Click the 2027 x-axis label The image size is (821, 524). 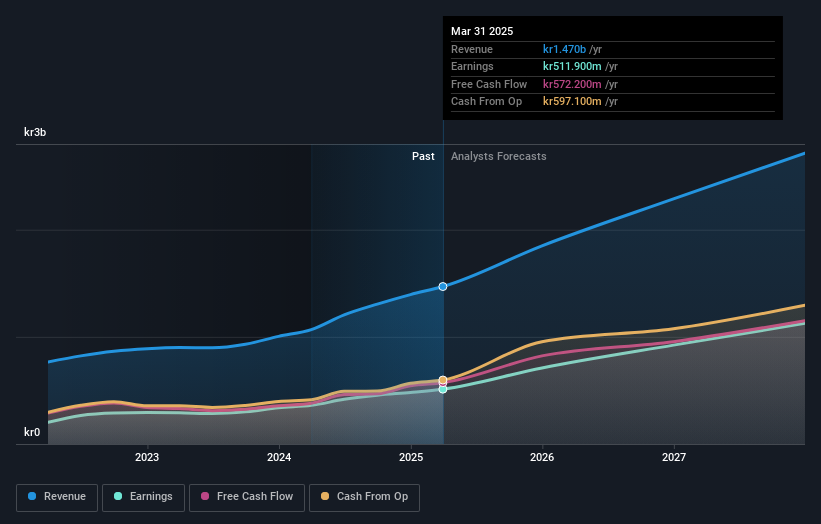click(x=674, y=457)
